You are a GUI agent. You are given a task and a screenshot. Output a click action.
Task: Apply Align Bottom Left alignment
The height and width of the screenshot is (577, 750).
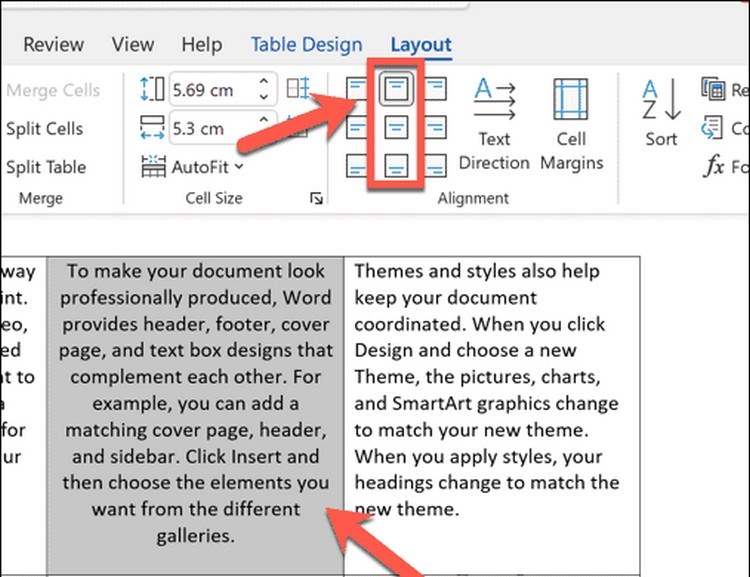pos(356,166)
